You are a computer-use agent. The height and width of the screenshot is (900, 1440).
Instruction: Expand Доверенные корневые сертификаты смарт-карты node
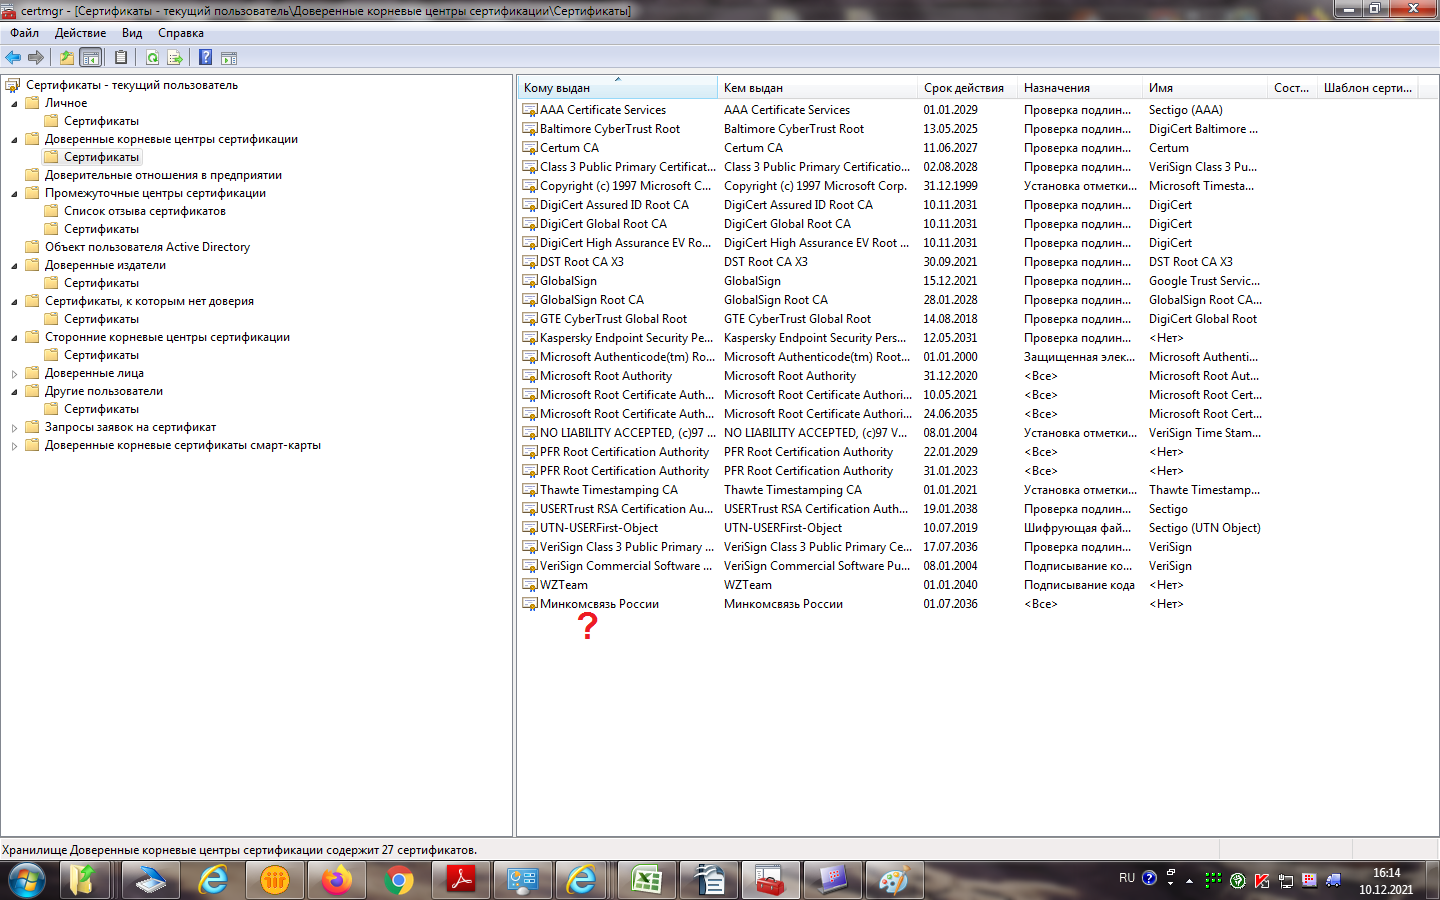click(14, 445)
